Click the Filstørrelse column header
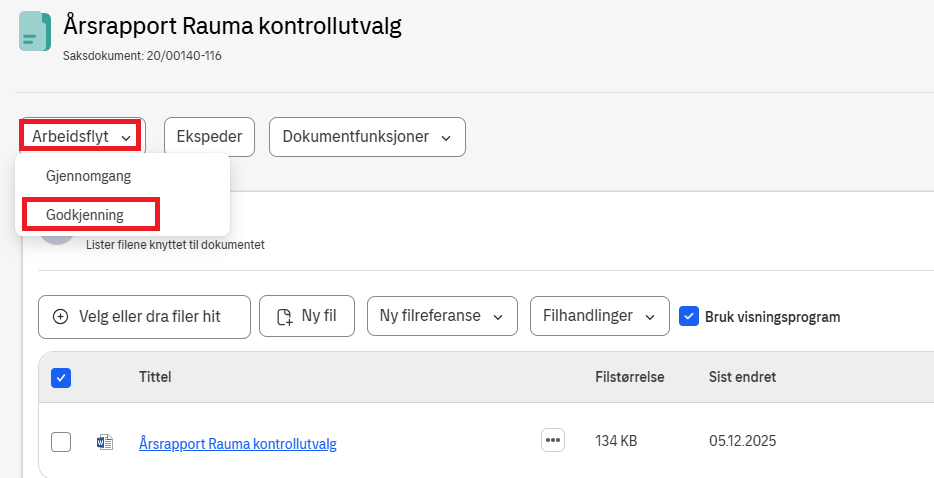 pyautogui.click(x=629, y=377)
